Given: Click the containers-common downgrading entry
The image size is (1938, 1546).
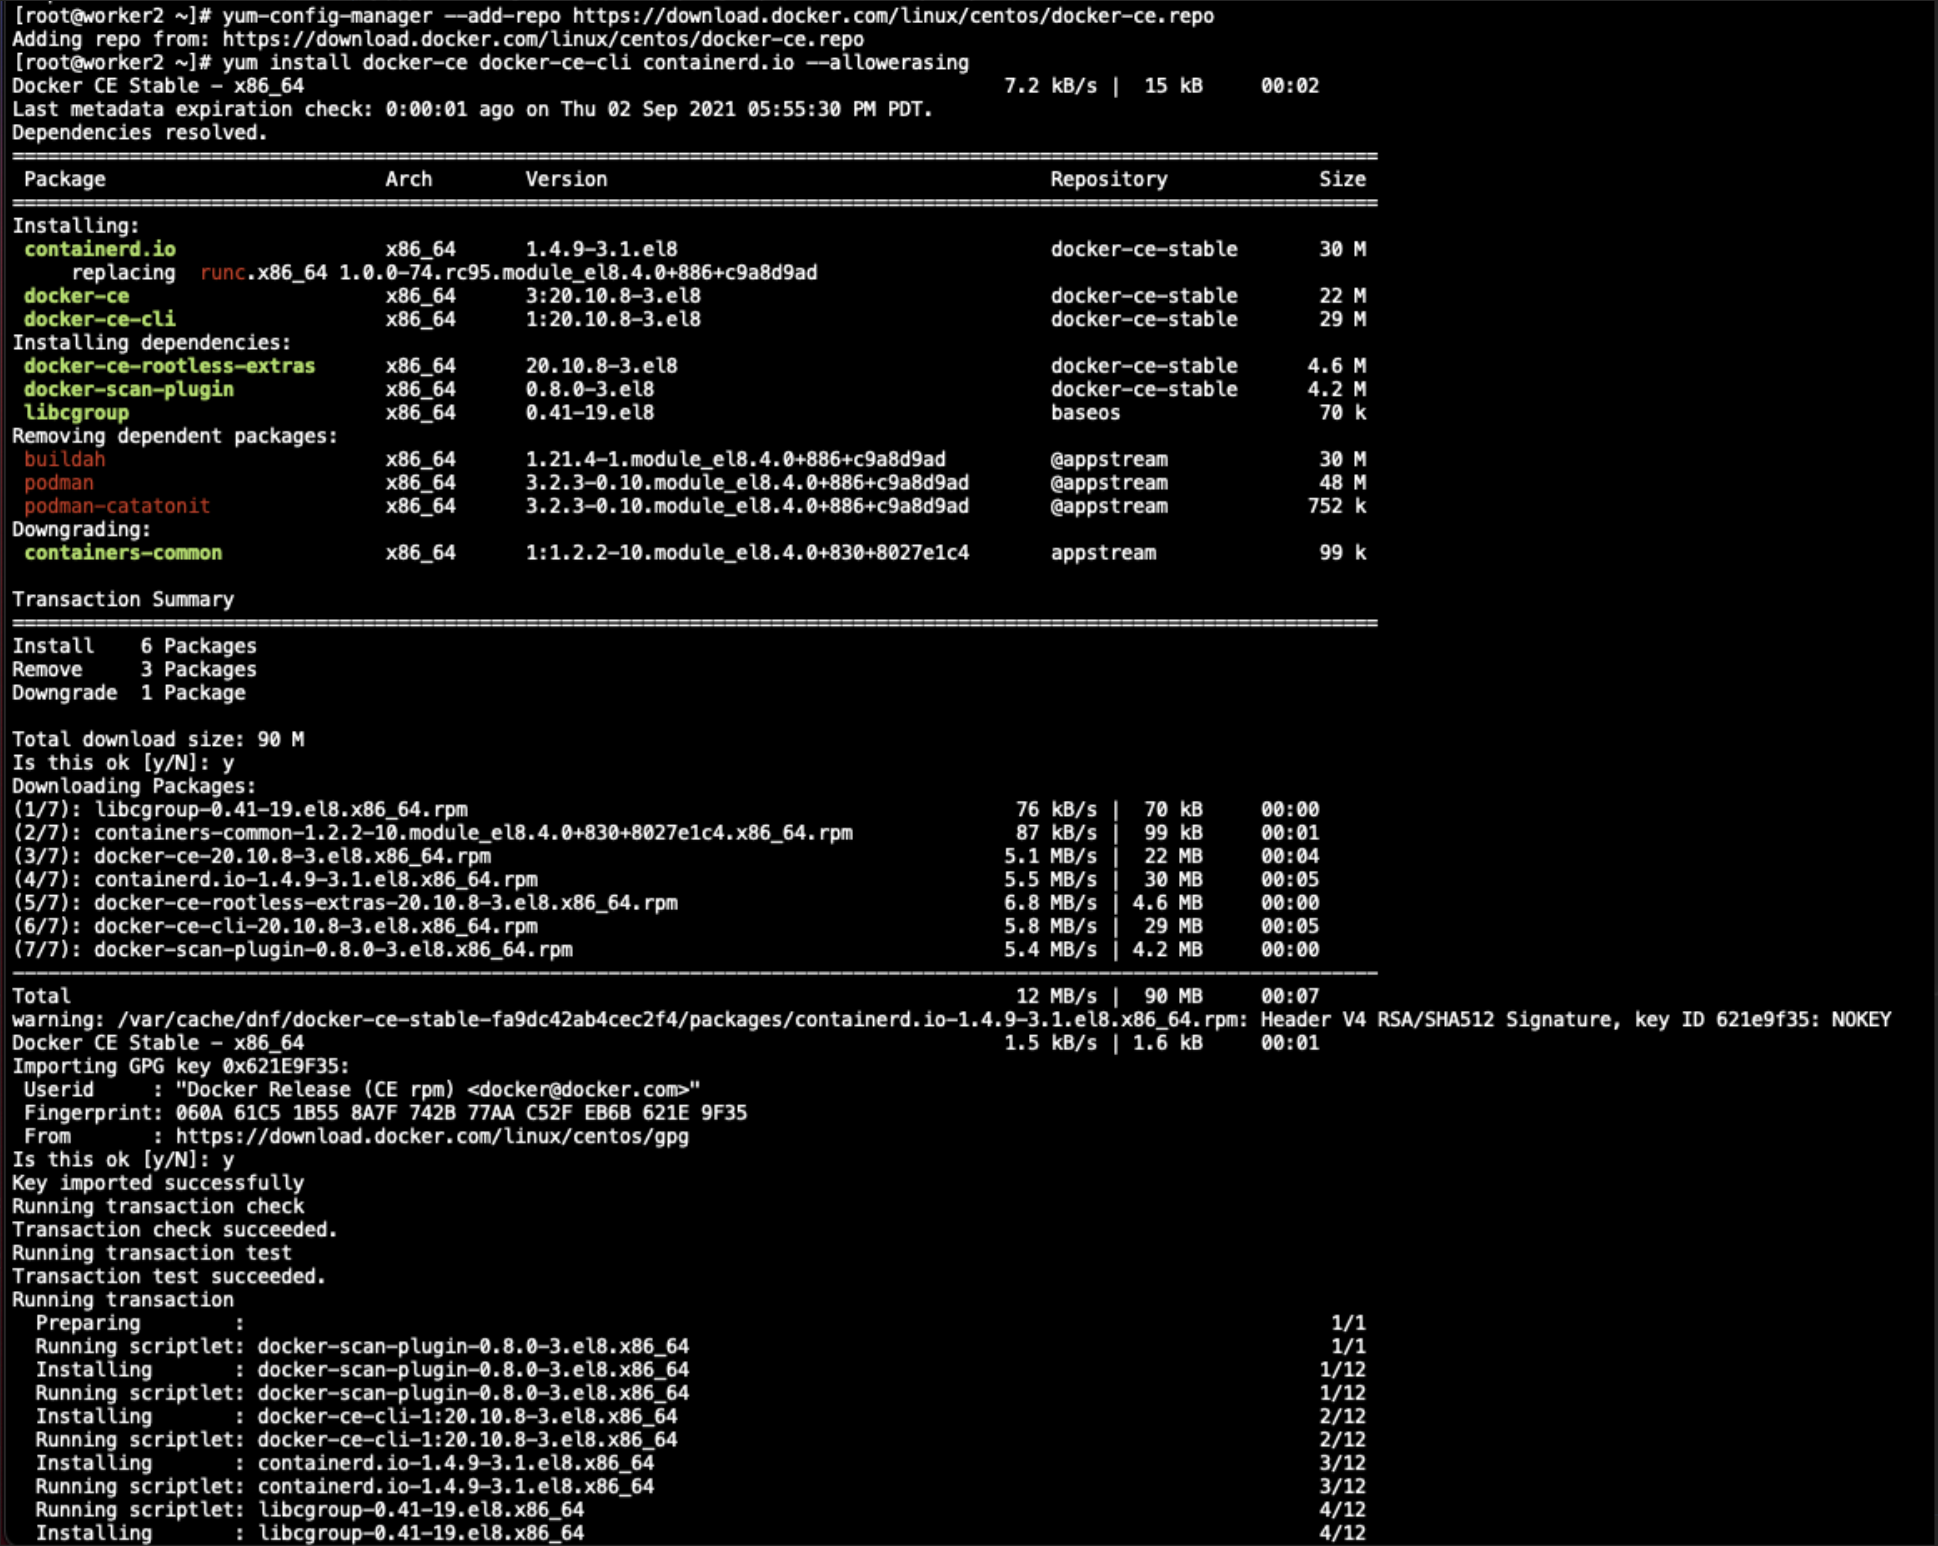Looking at the screenshot, I should 123,553.
